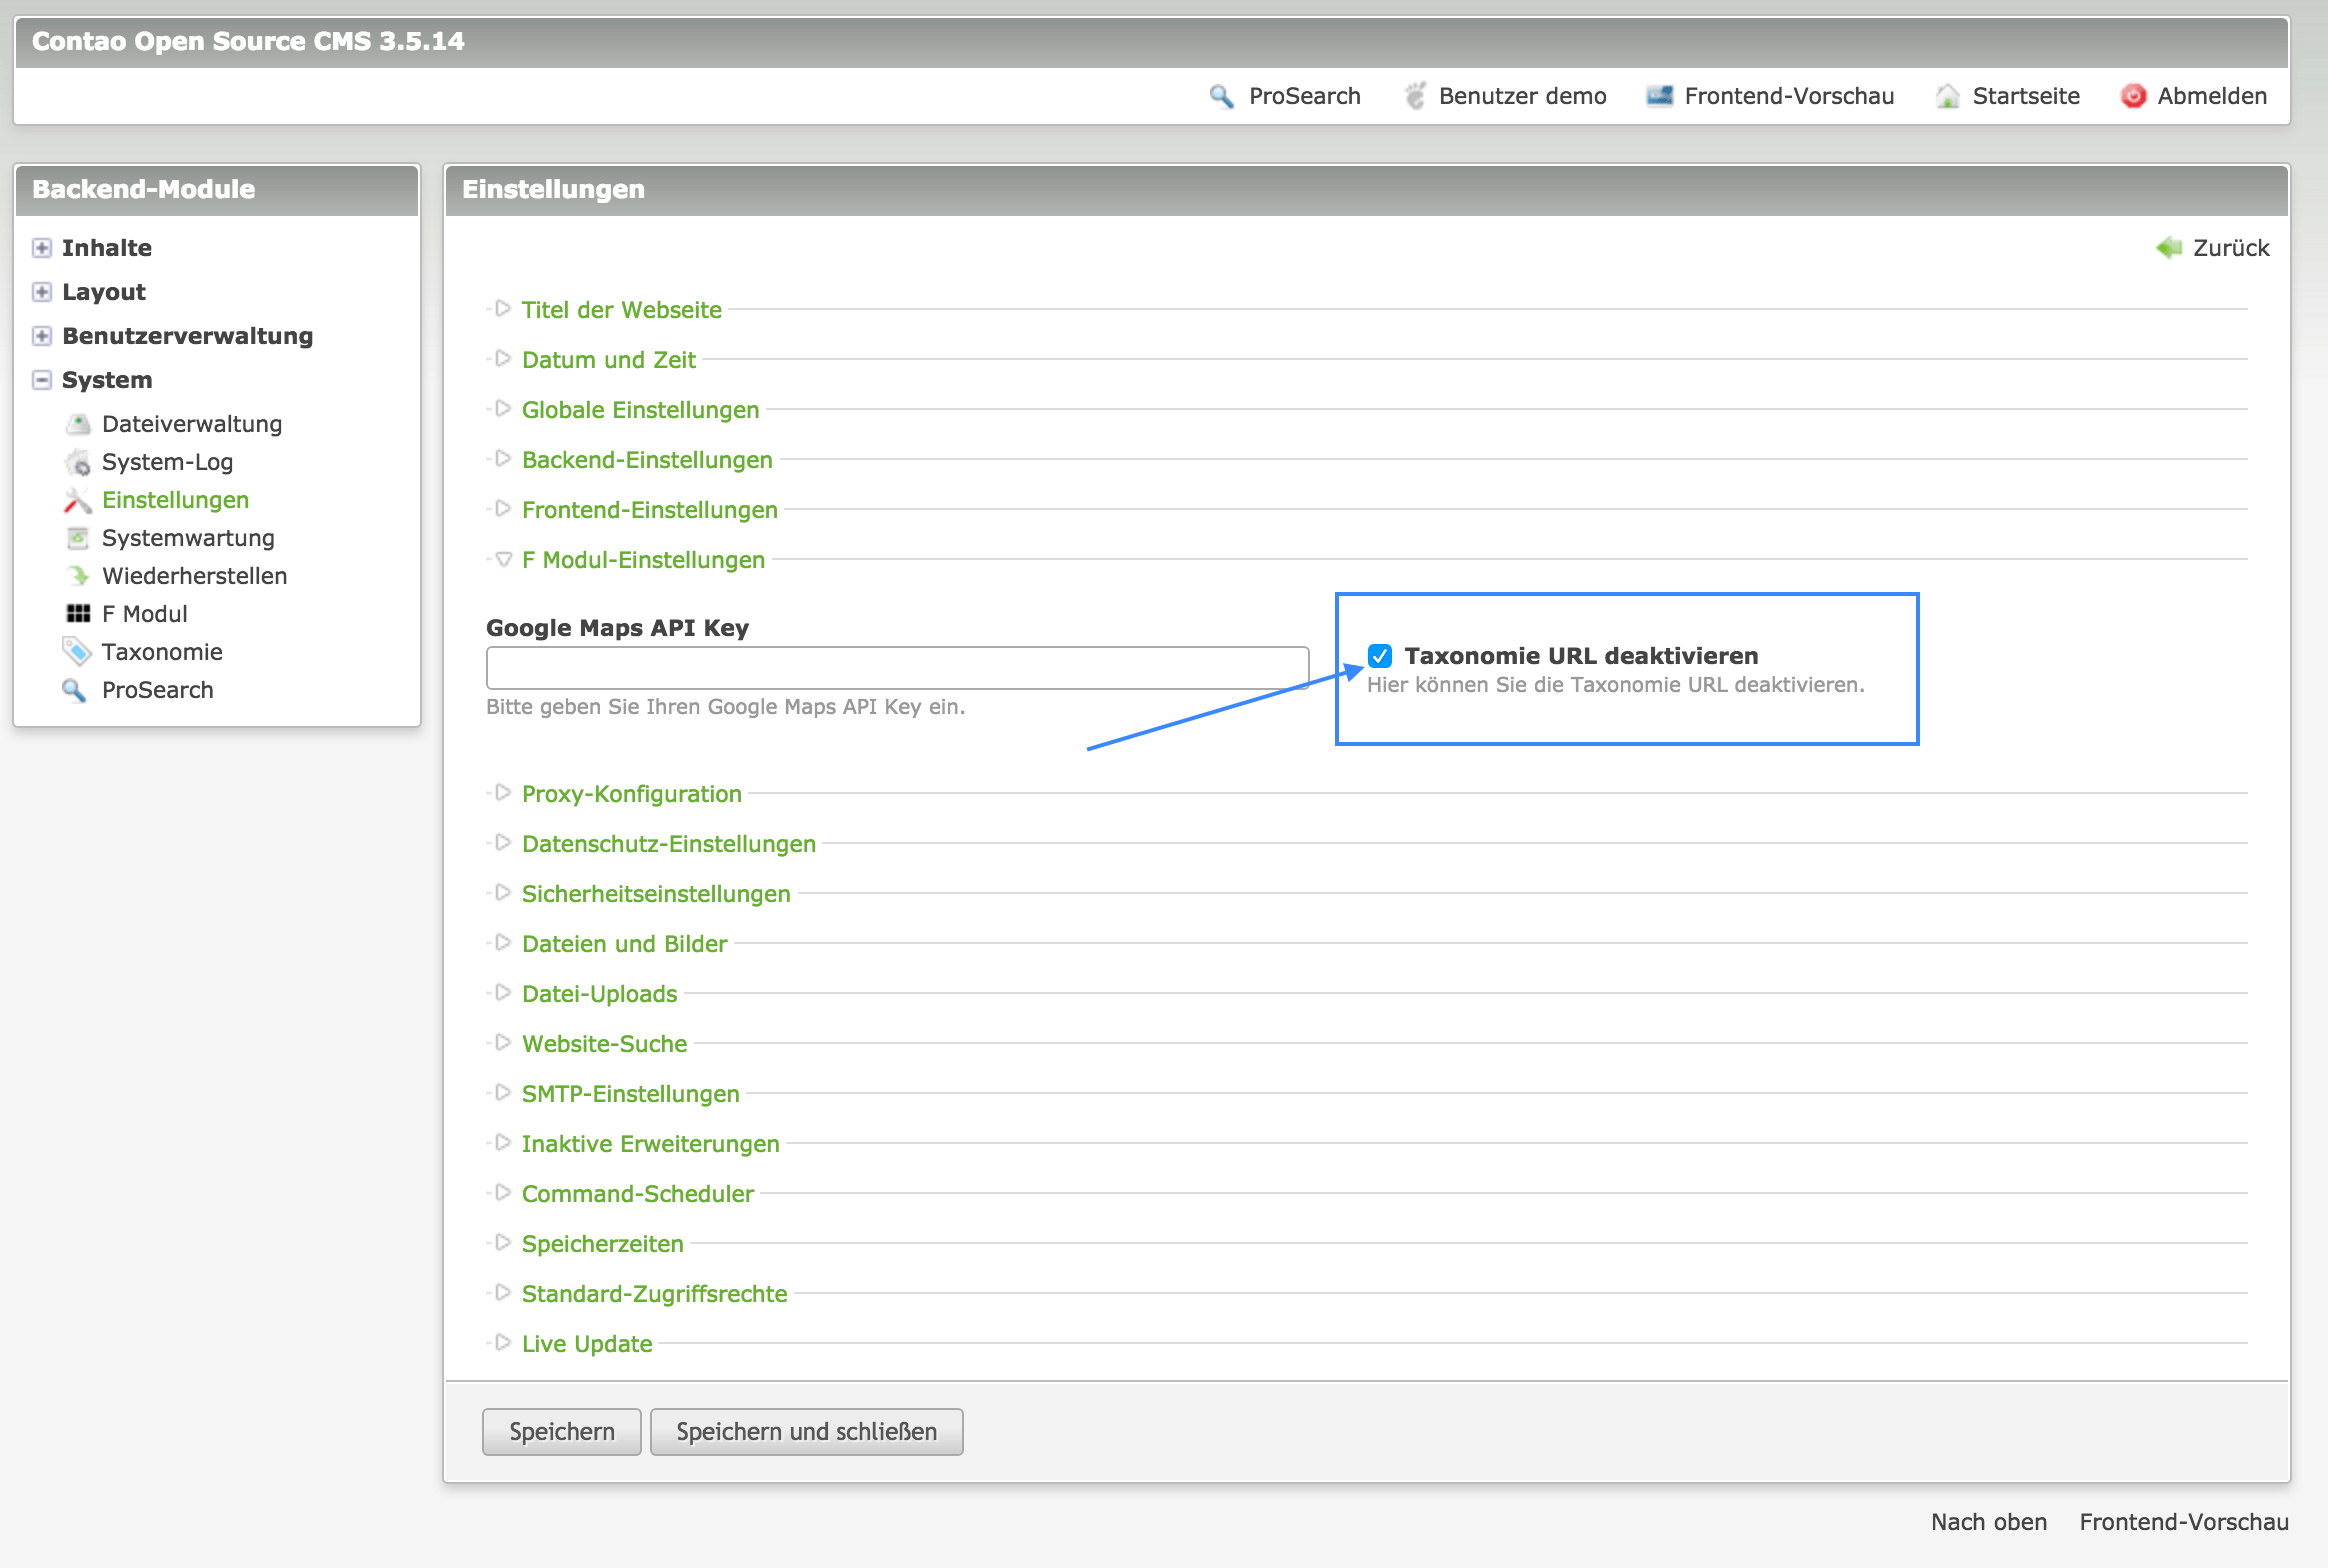Screen dimensions: 2328x1568
Task: Click the Google Maps API Key field
Action: tap(897, 667)
